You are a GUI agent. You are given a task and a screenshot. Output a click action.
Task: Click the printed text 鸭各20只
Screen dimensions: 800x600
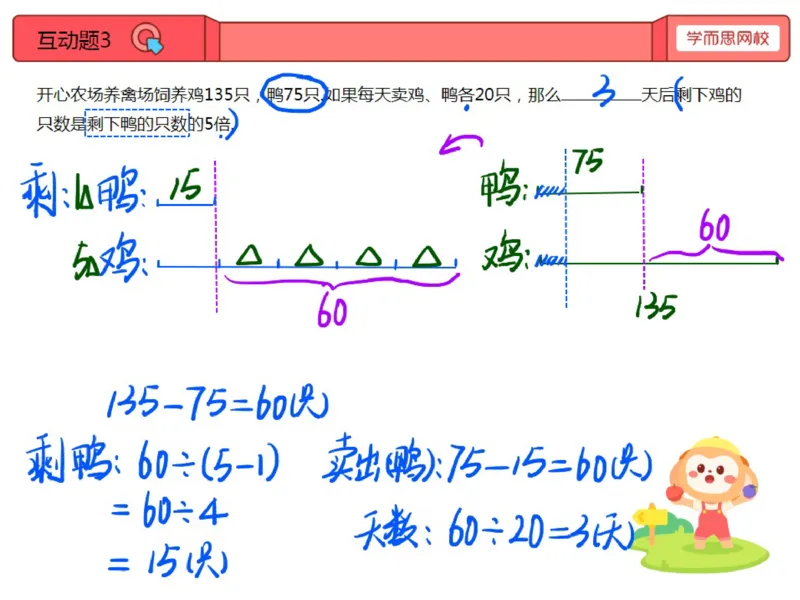(x=476, y=94)
